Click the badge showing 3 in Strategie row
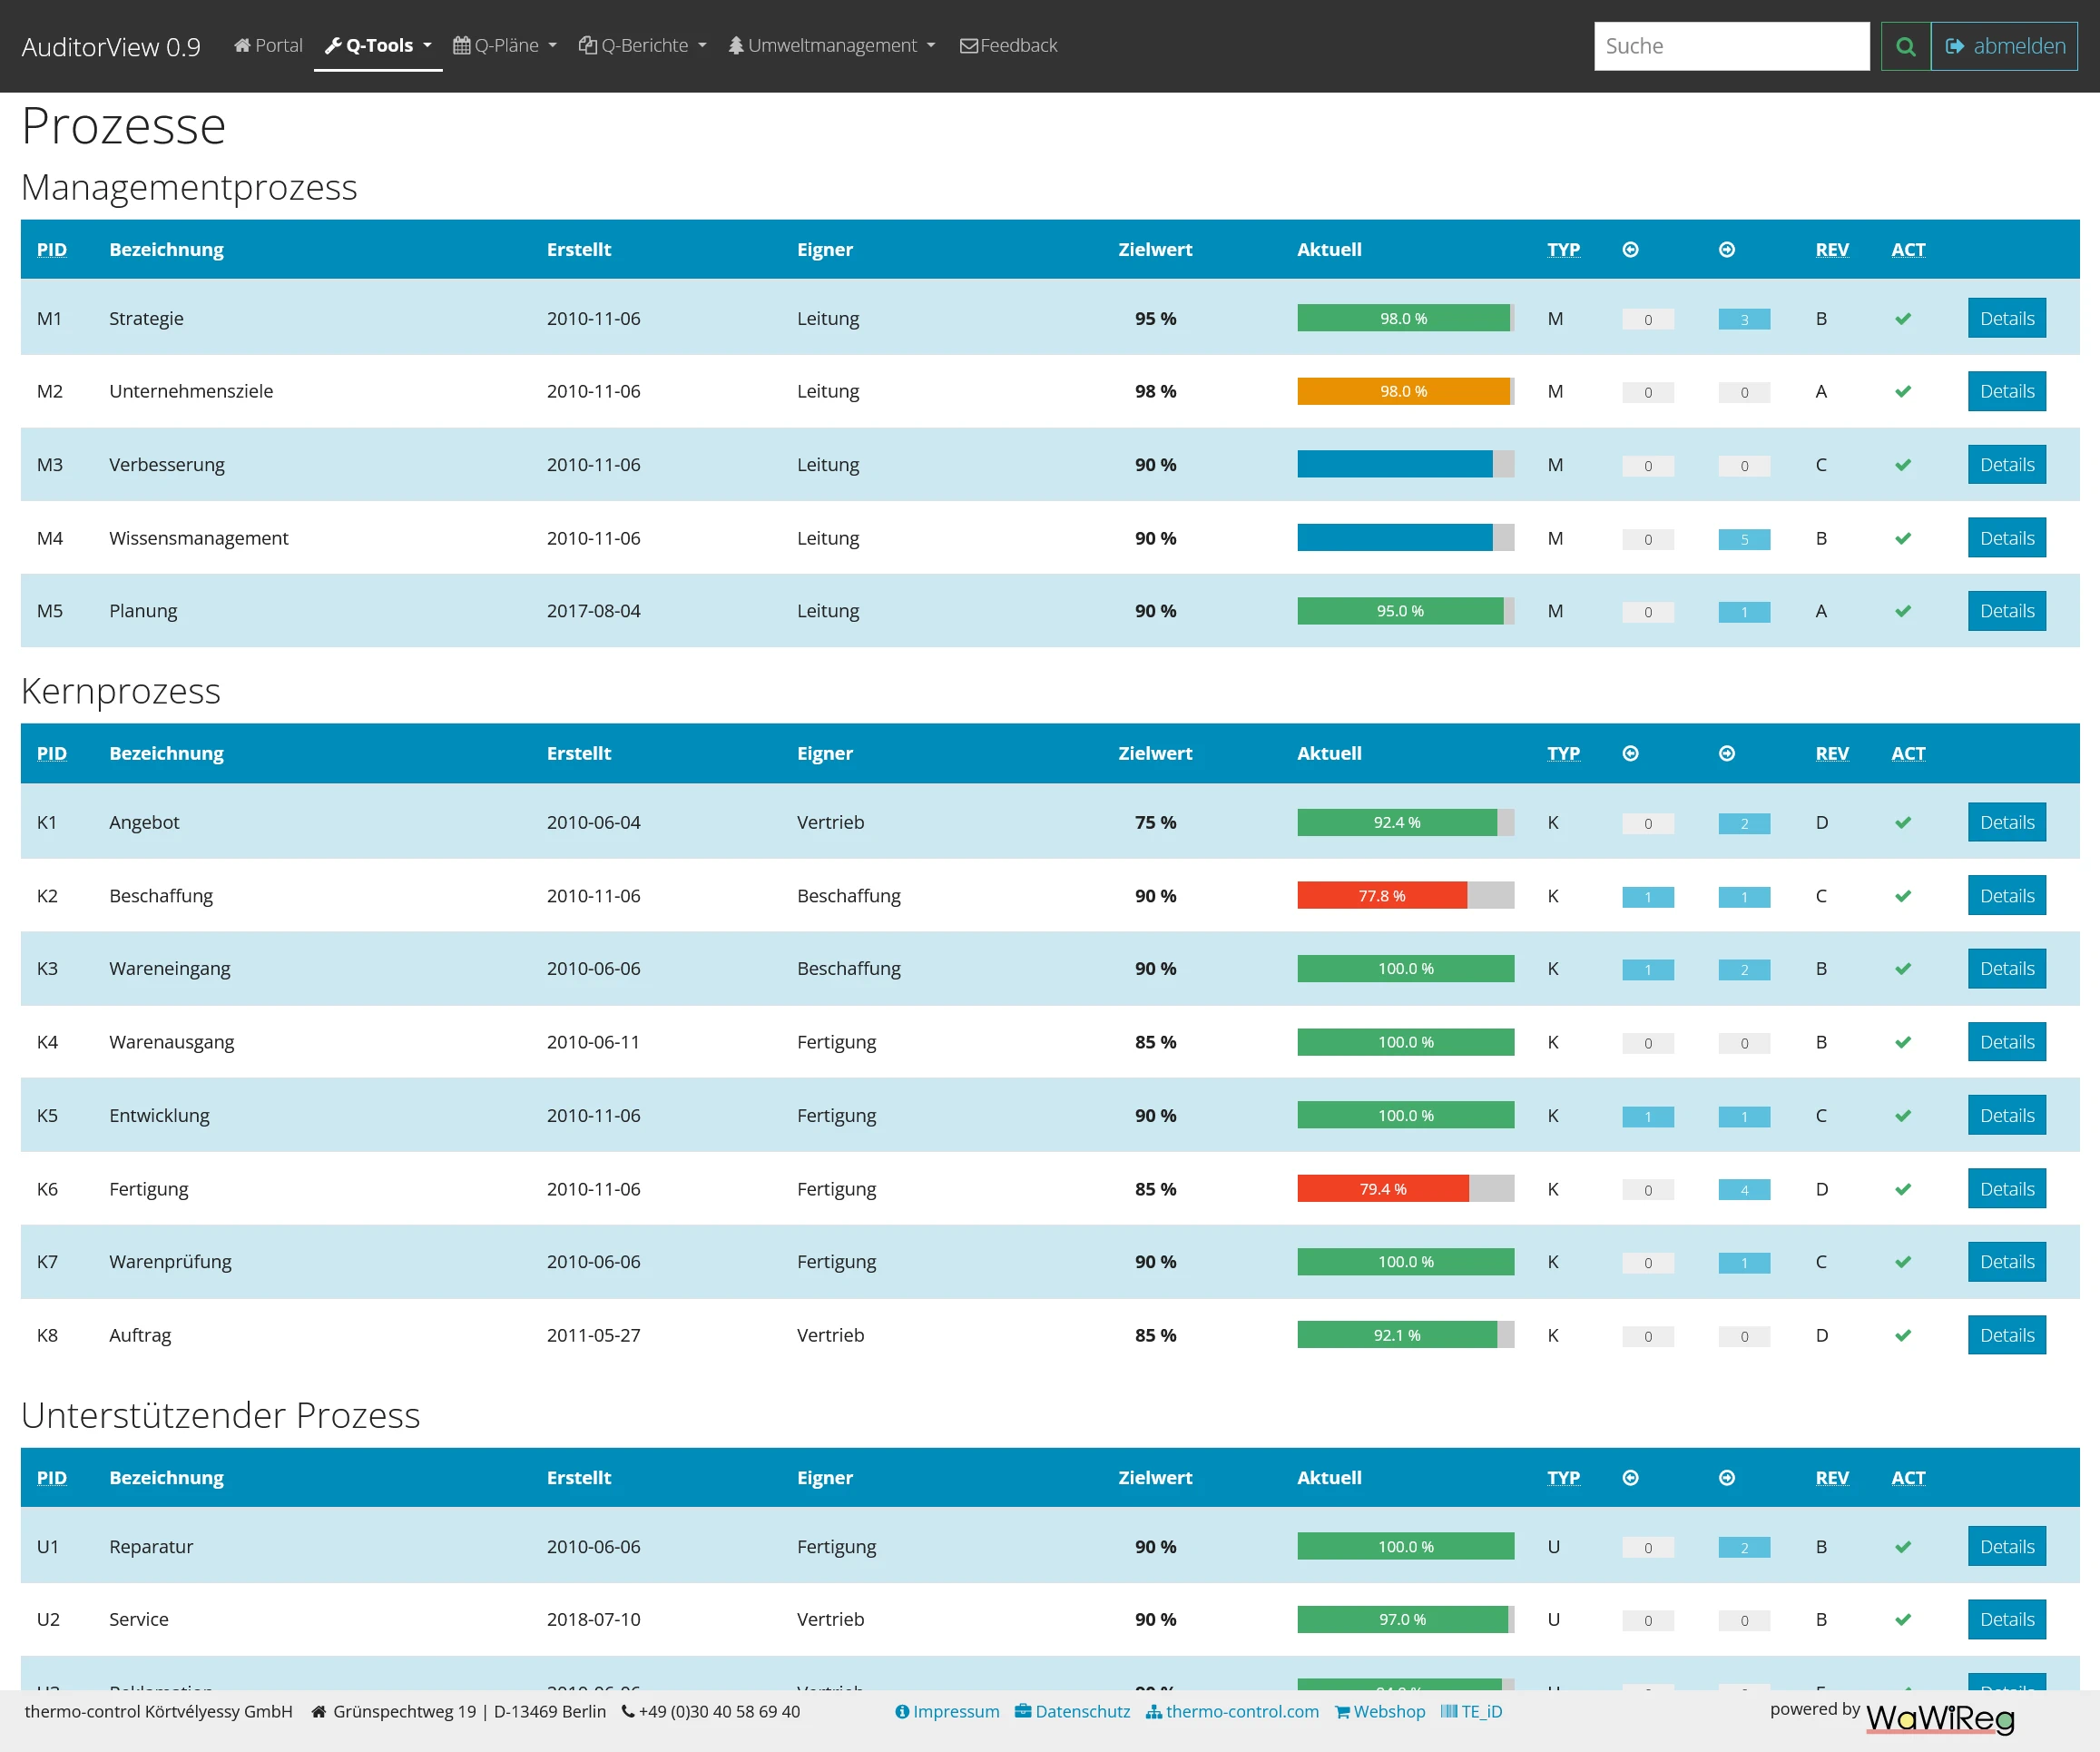 1744,320
